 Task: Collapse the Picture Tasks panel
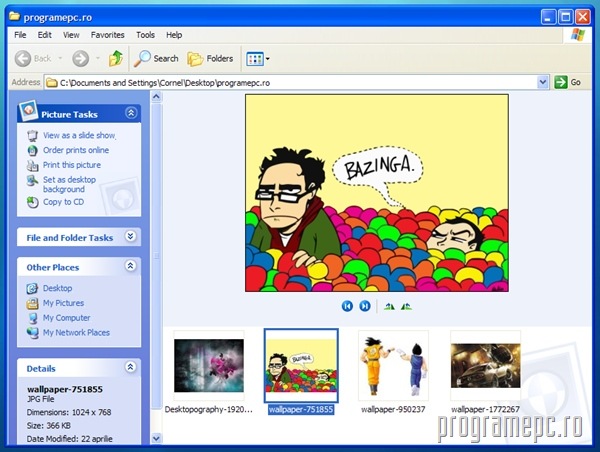131,113
